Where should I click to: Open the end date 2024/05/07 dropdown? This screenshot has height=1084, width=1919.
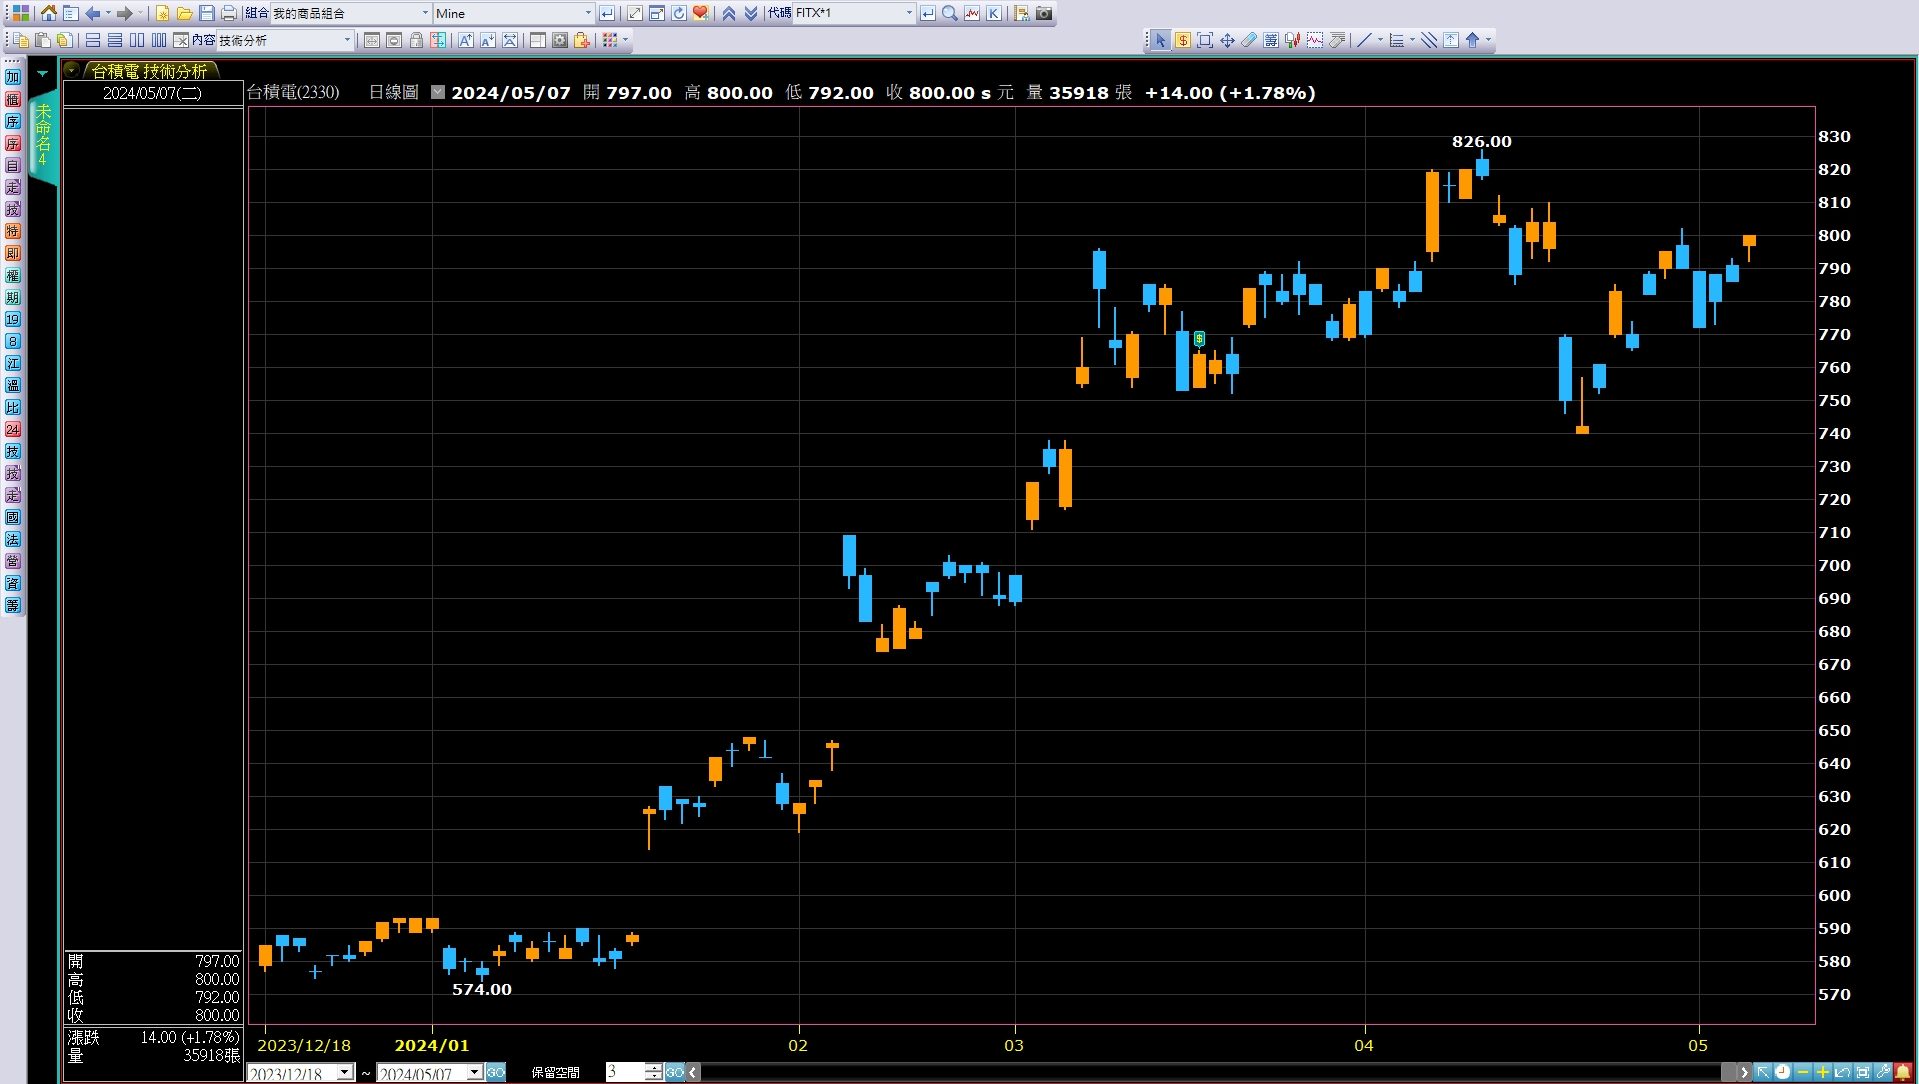pos(475,1072)
